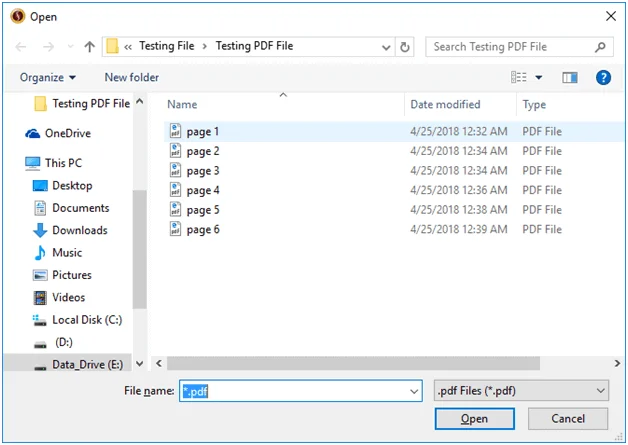Expand the view options dropdown arrow

[539, 77]
